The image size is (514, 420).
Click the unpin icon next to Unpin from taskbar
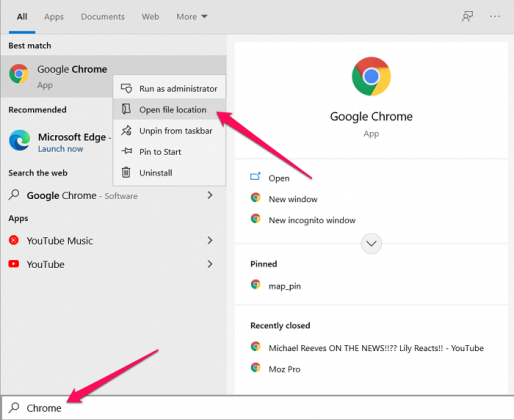[x=126, y=130]
